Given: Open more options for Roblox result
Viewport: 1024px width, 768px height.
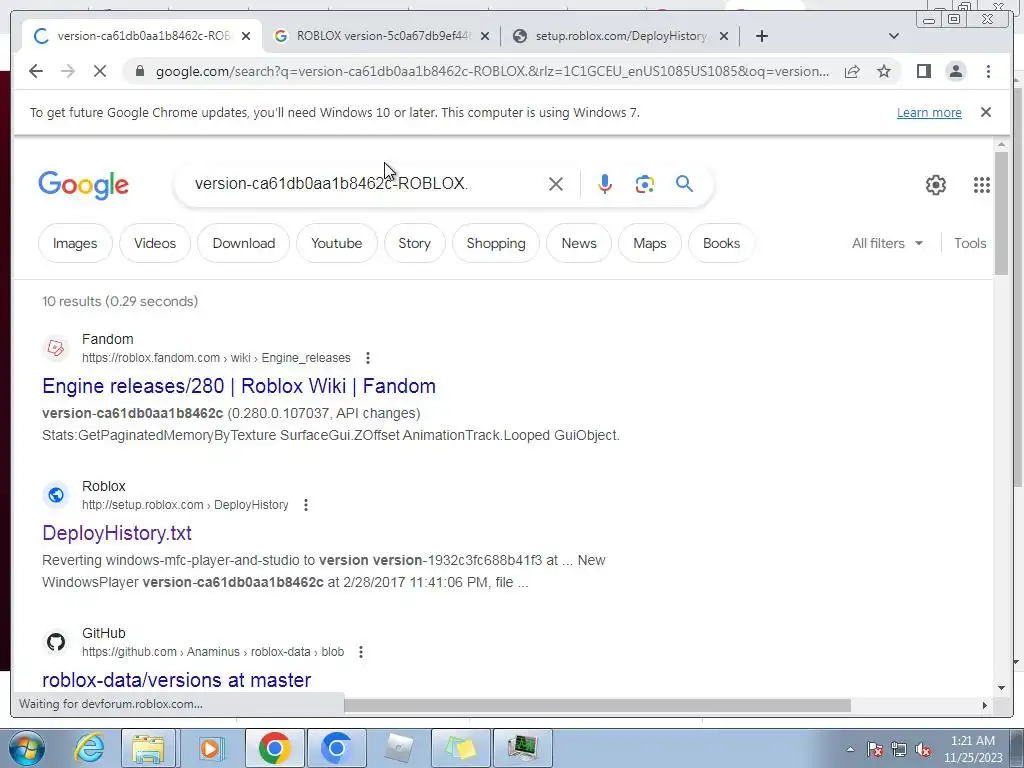Looking at the screenshot, I should (306, 505).
